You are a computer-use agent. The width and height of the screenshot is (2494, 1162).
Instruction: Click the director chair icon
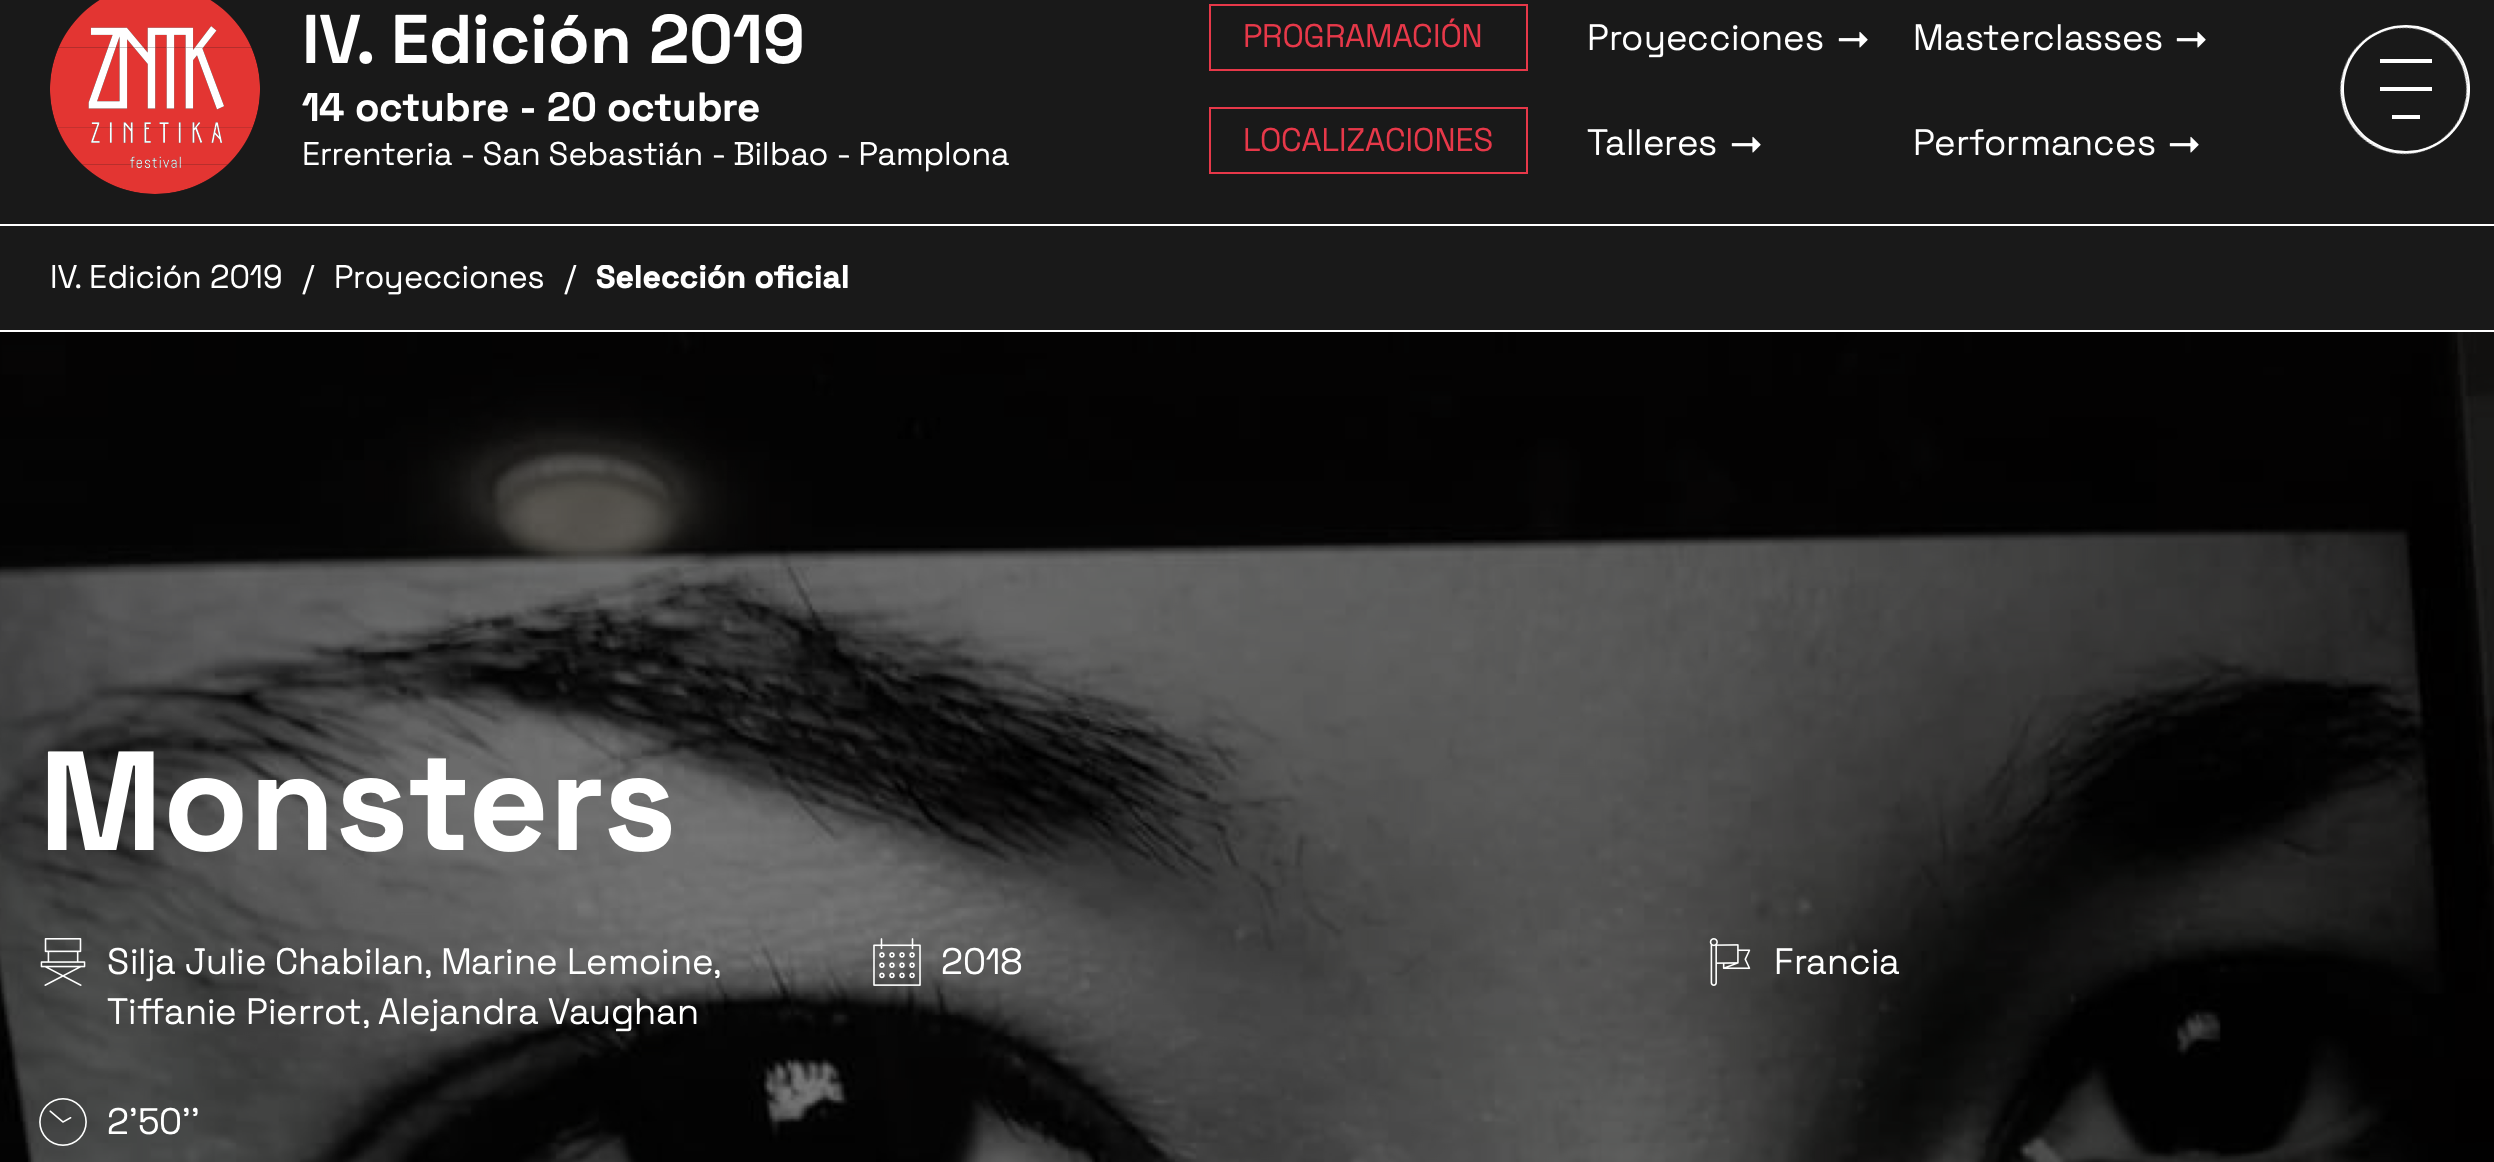tap(63, 962)
